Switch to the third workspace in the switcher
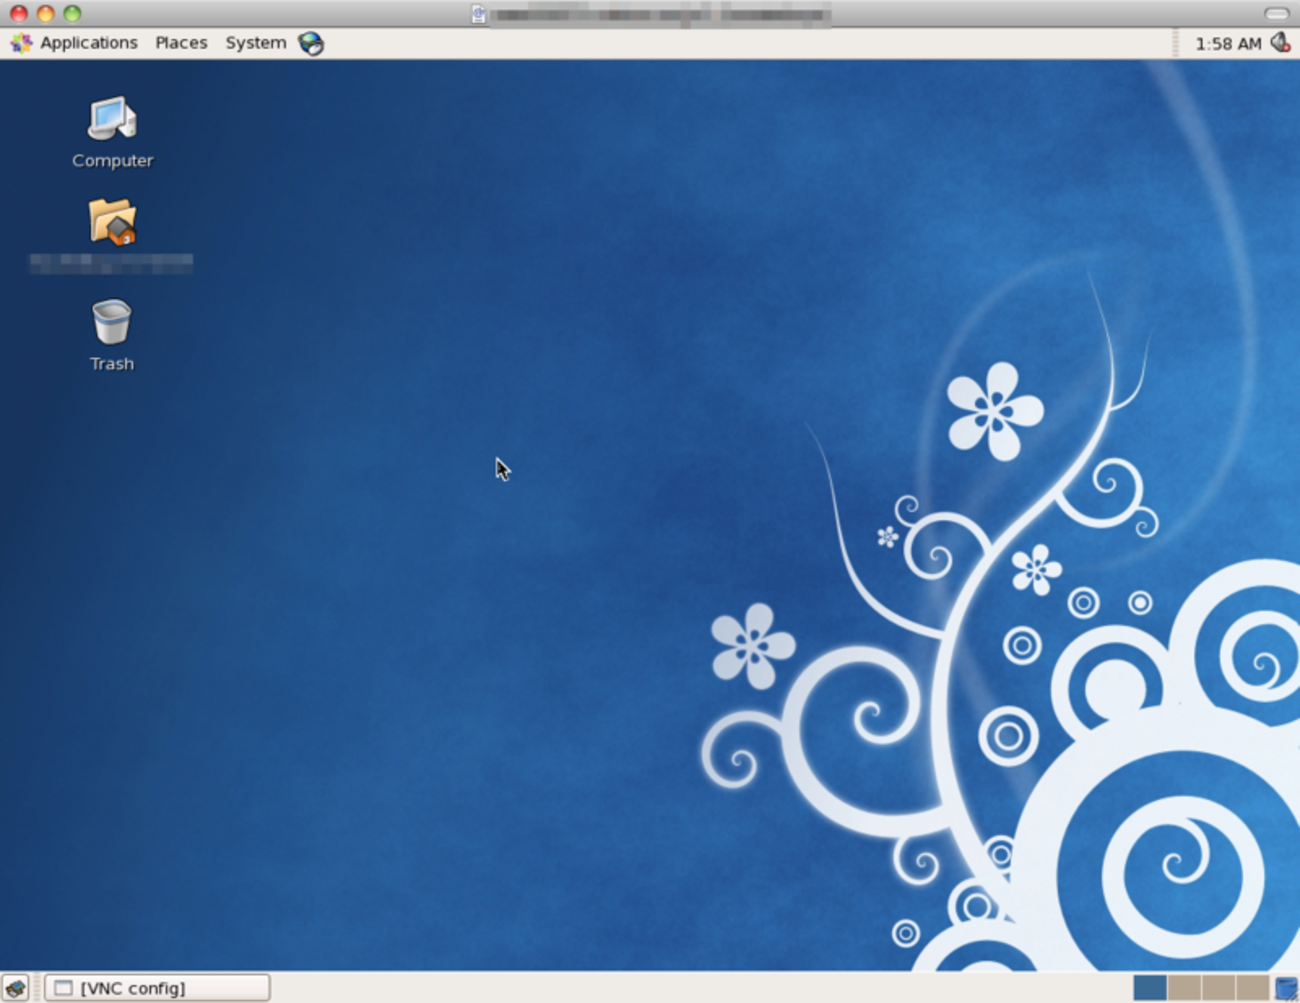Screen dimensions: 1300x1003 click(x=1218, y=988)
